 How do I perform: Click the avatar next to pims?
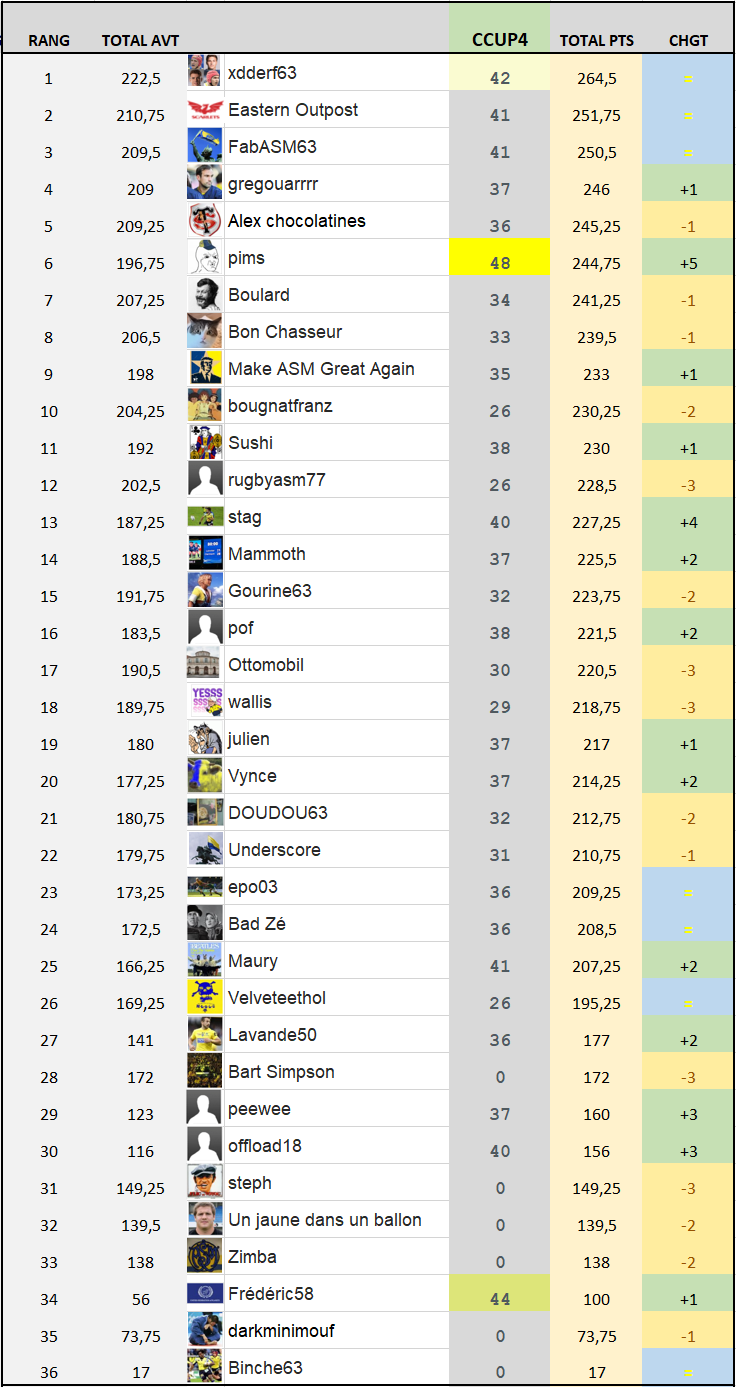tap(204, 258)
